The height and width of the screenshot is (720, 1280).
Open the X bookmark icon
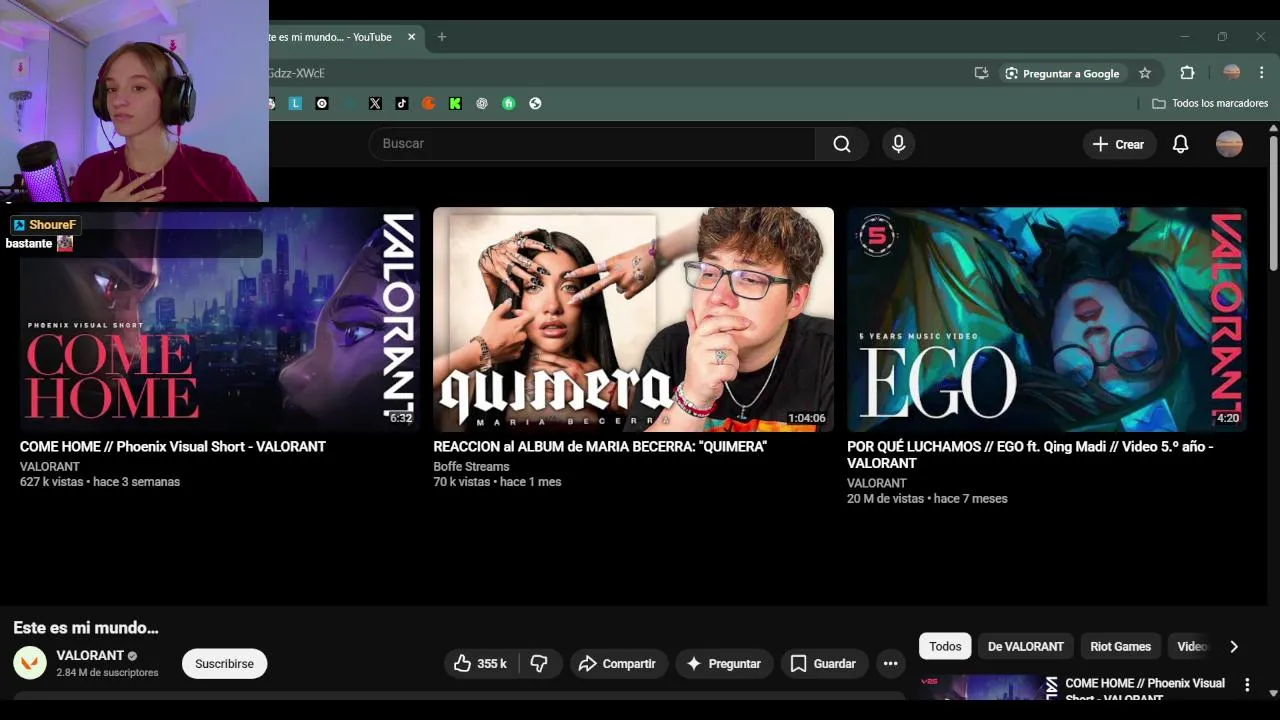tap(375, 103)
